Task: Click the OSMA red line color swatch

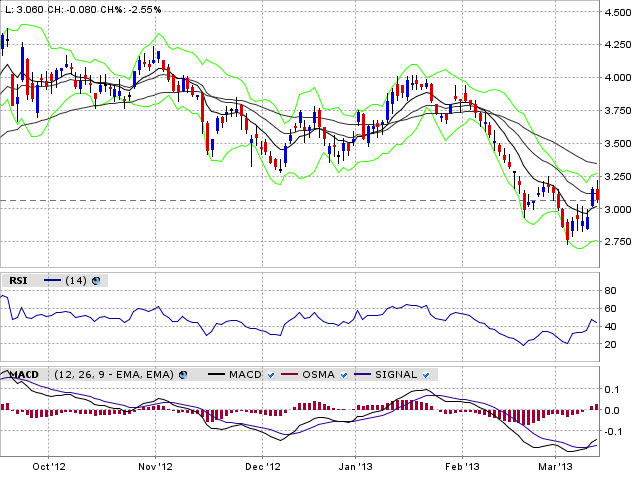Action: 290,374
